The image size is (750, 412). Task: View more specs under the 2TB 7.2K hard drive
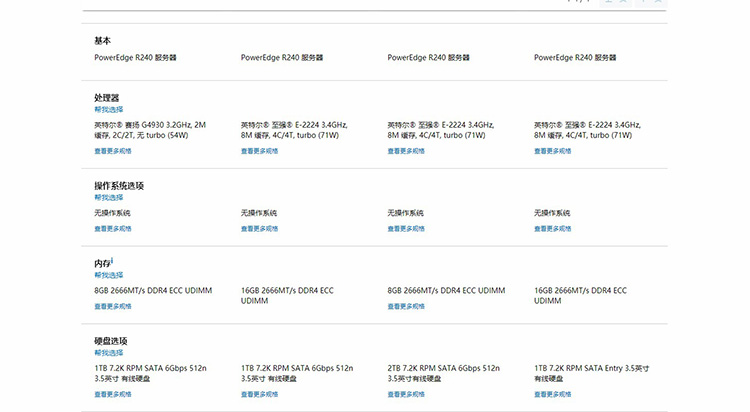pos(406,395)
